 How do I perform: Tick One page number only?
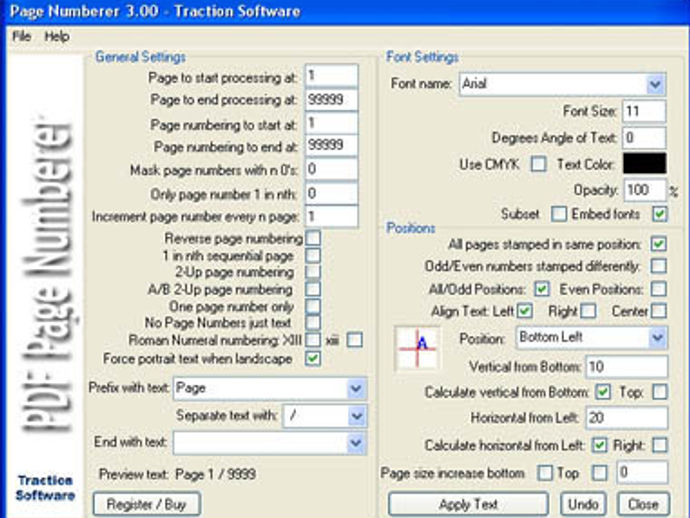(x=313, y=306)
